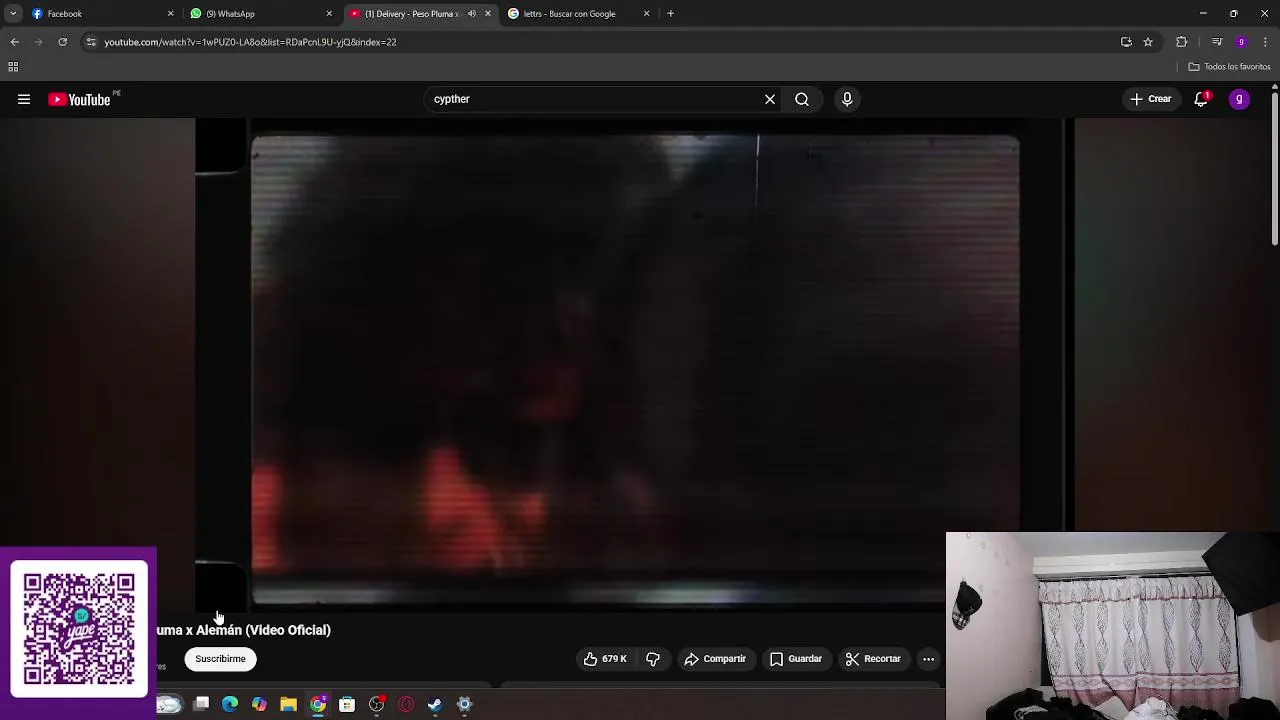Image resolution: width=1280 pixels, height=720 pixels.
Task: Share the video via Compartir
Action: [715, 659]
